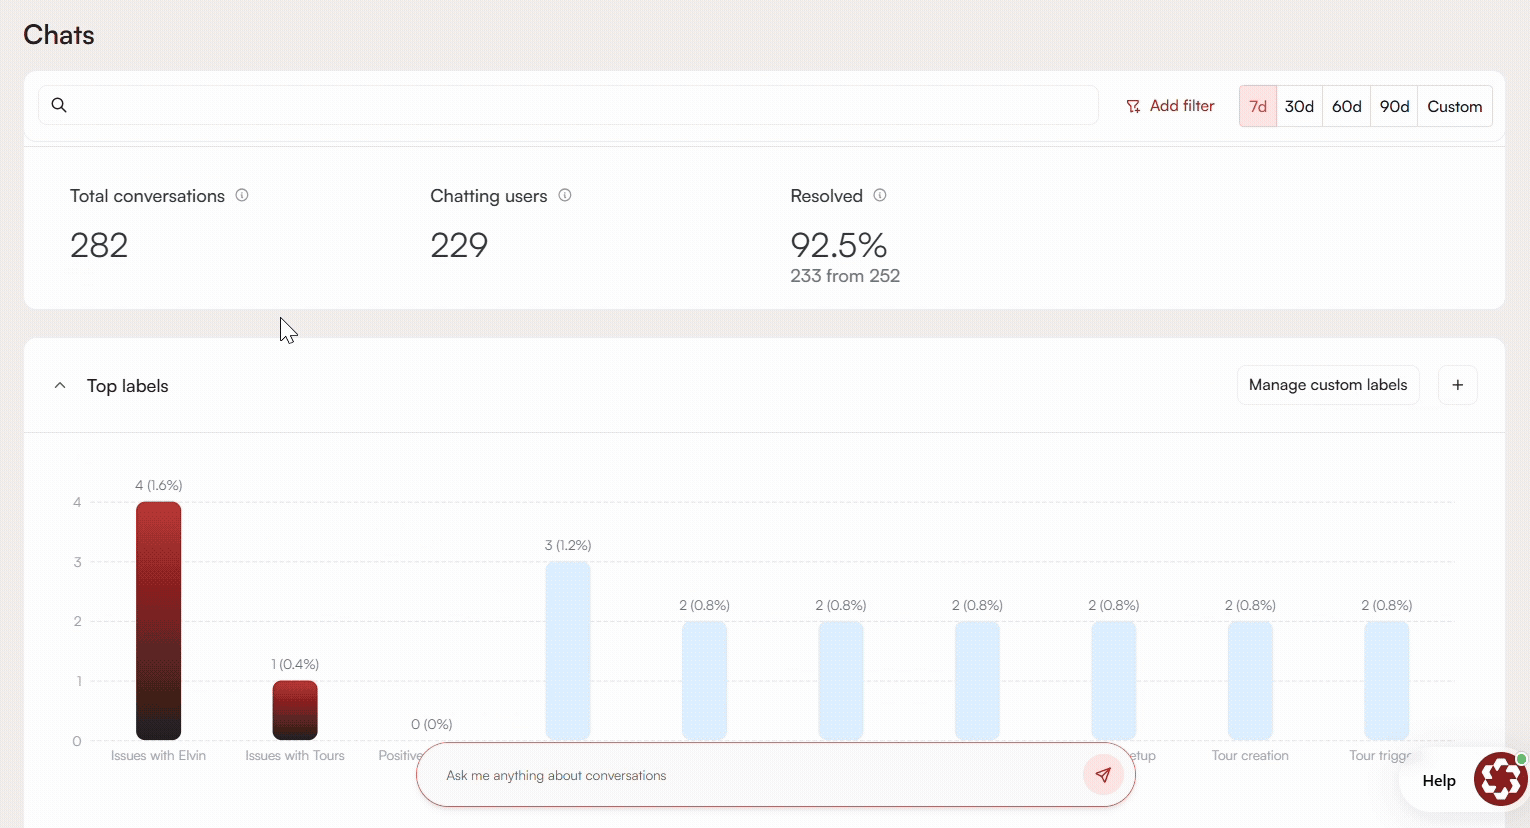
Task: Select the bar labeled 3 (1.2%)
Action: (x=568, y=651)
